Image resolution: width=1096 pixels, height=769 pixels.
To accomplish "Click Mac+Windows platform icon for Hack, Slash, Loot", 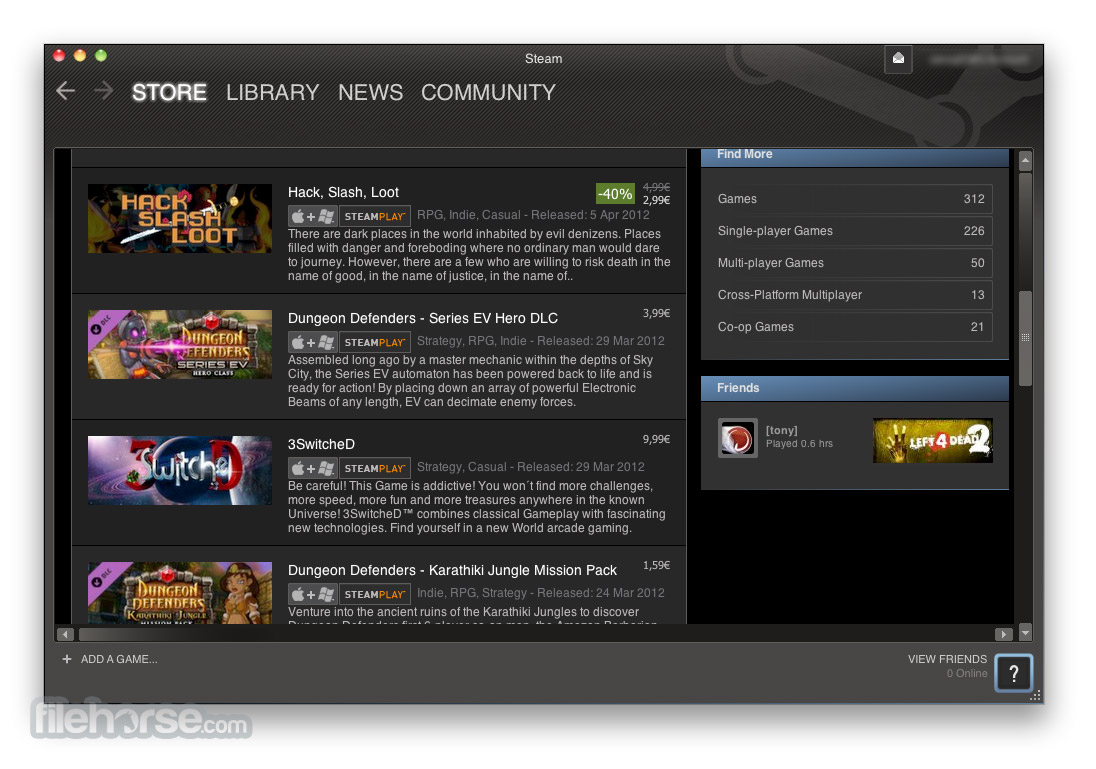I will (312, 216).
